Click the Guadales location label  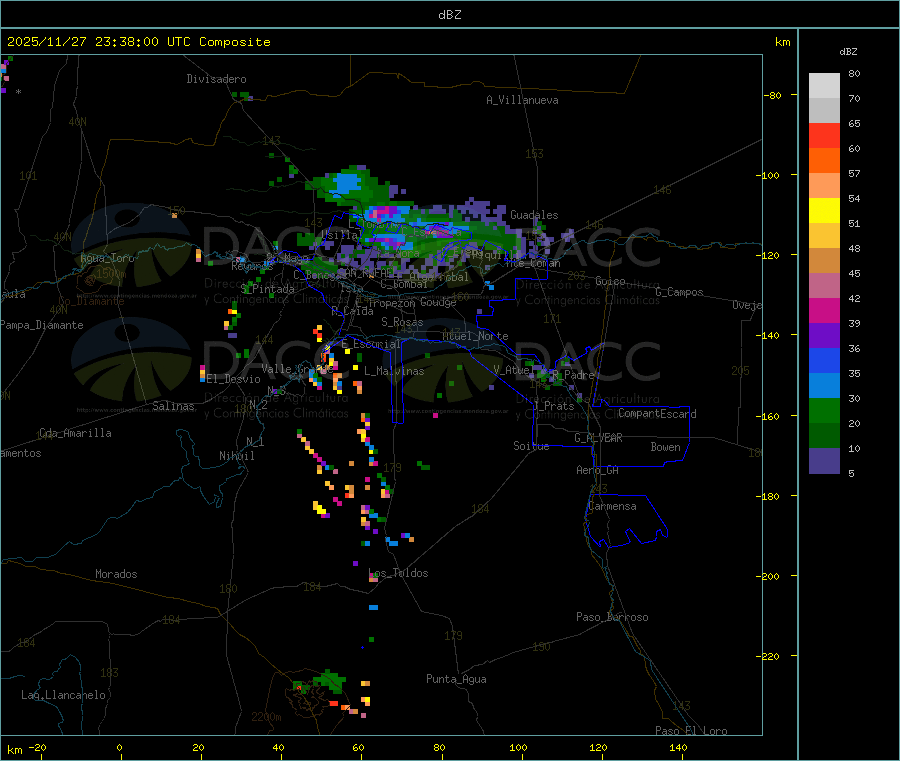(x=534, y=215)
